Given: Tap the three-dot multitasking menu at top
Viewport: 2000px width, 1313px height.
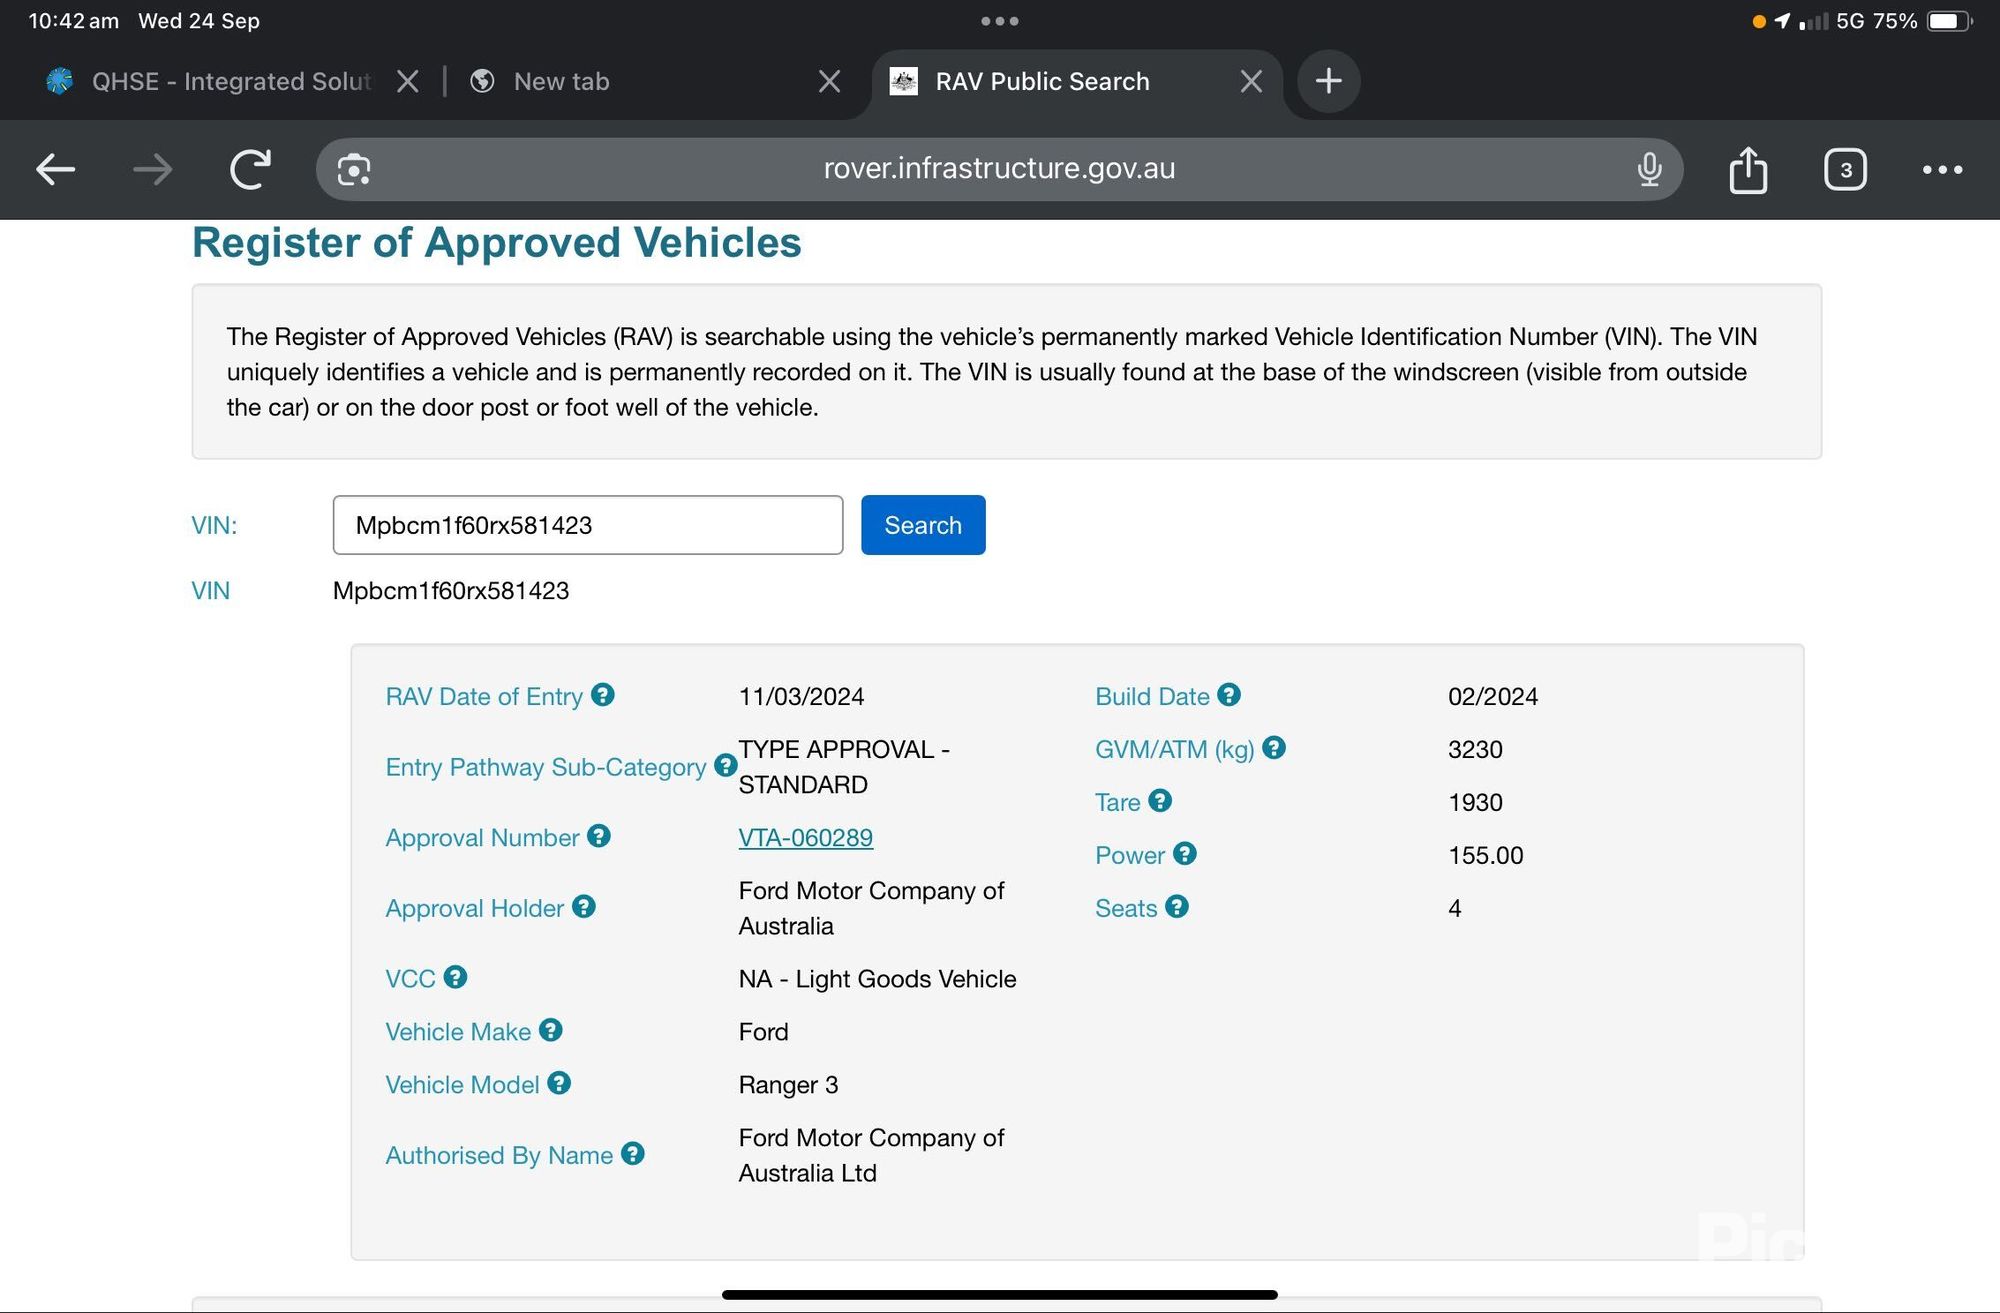Looking at the screenshot, I should [999, 21].
